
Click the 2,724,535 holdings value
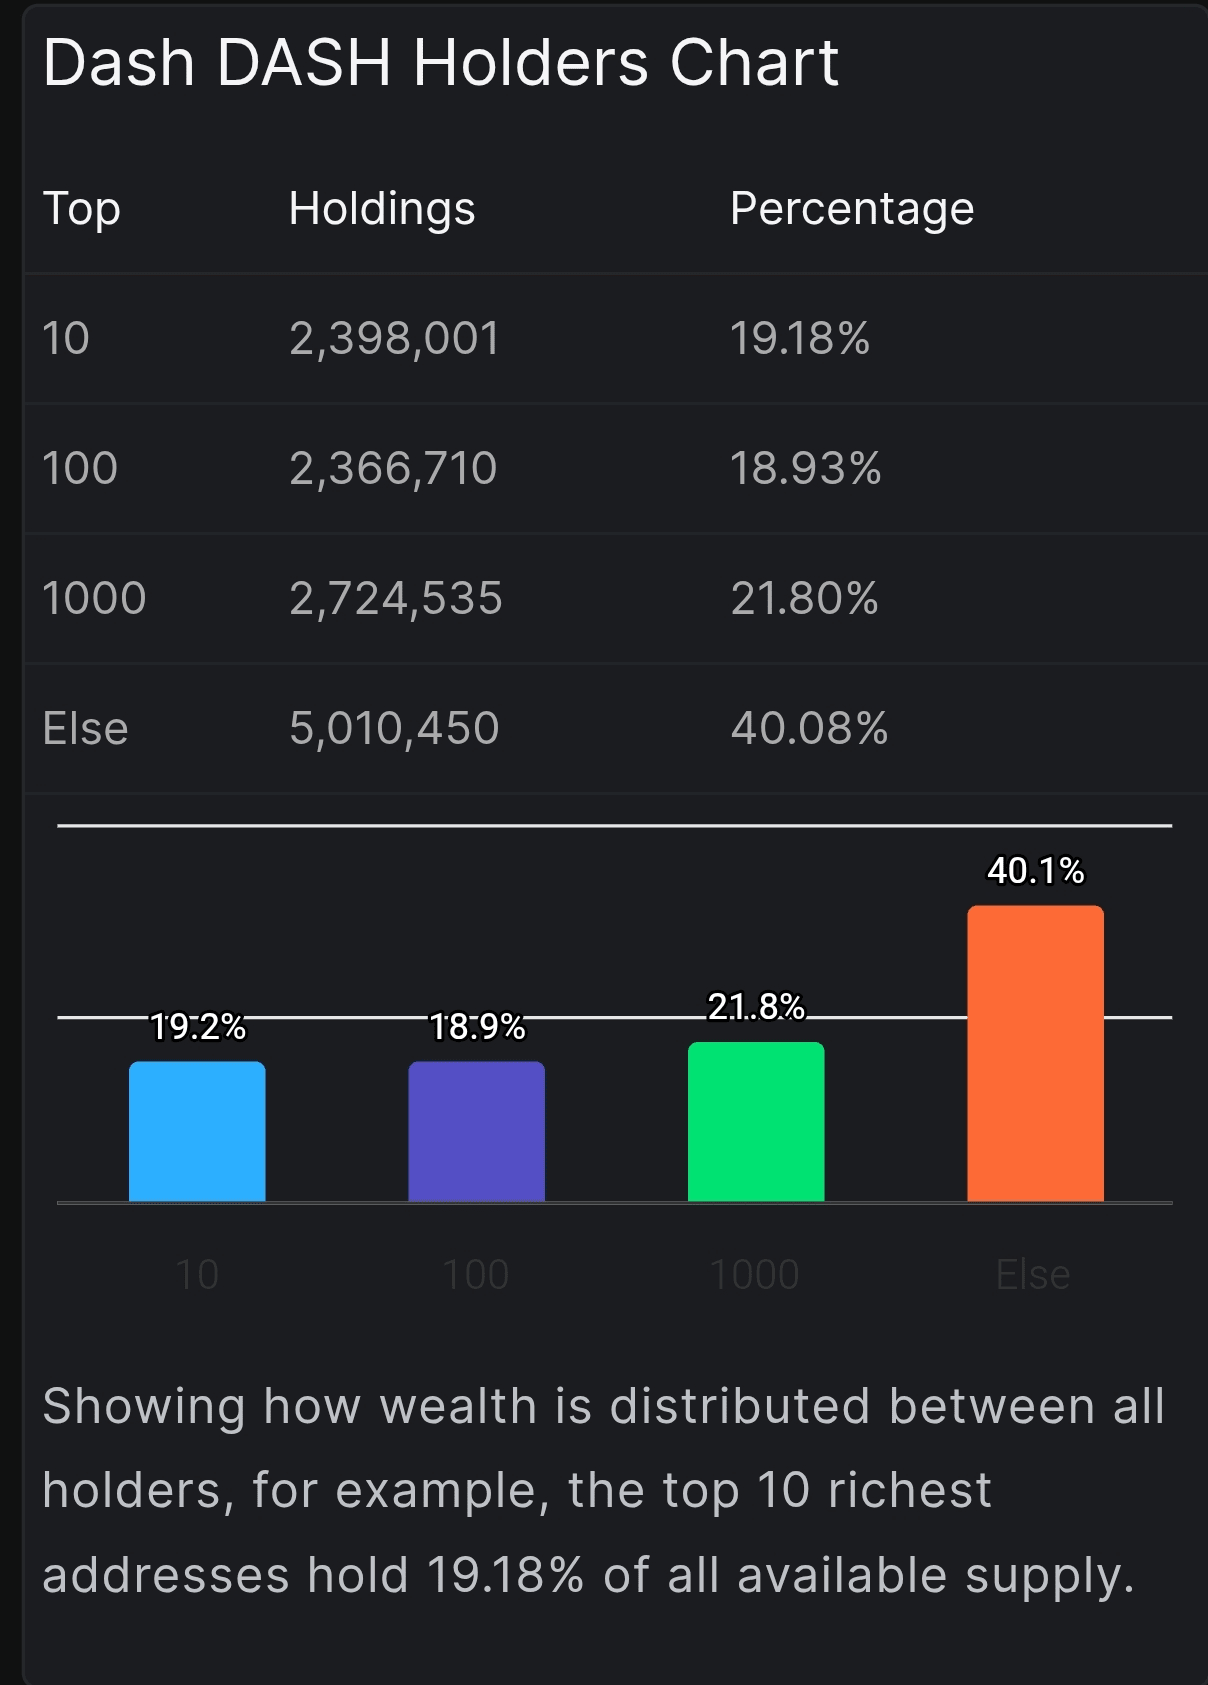point(396,599)
